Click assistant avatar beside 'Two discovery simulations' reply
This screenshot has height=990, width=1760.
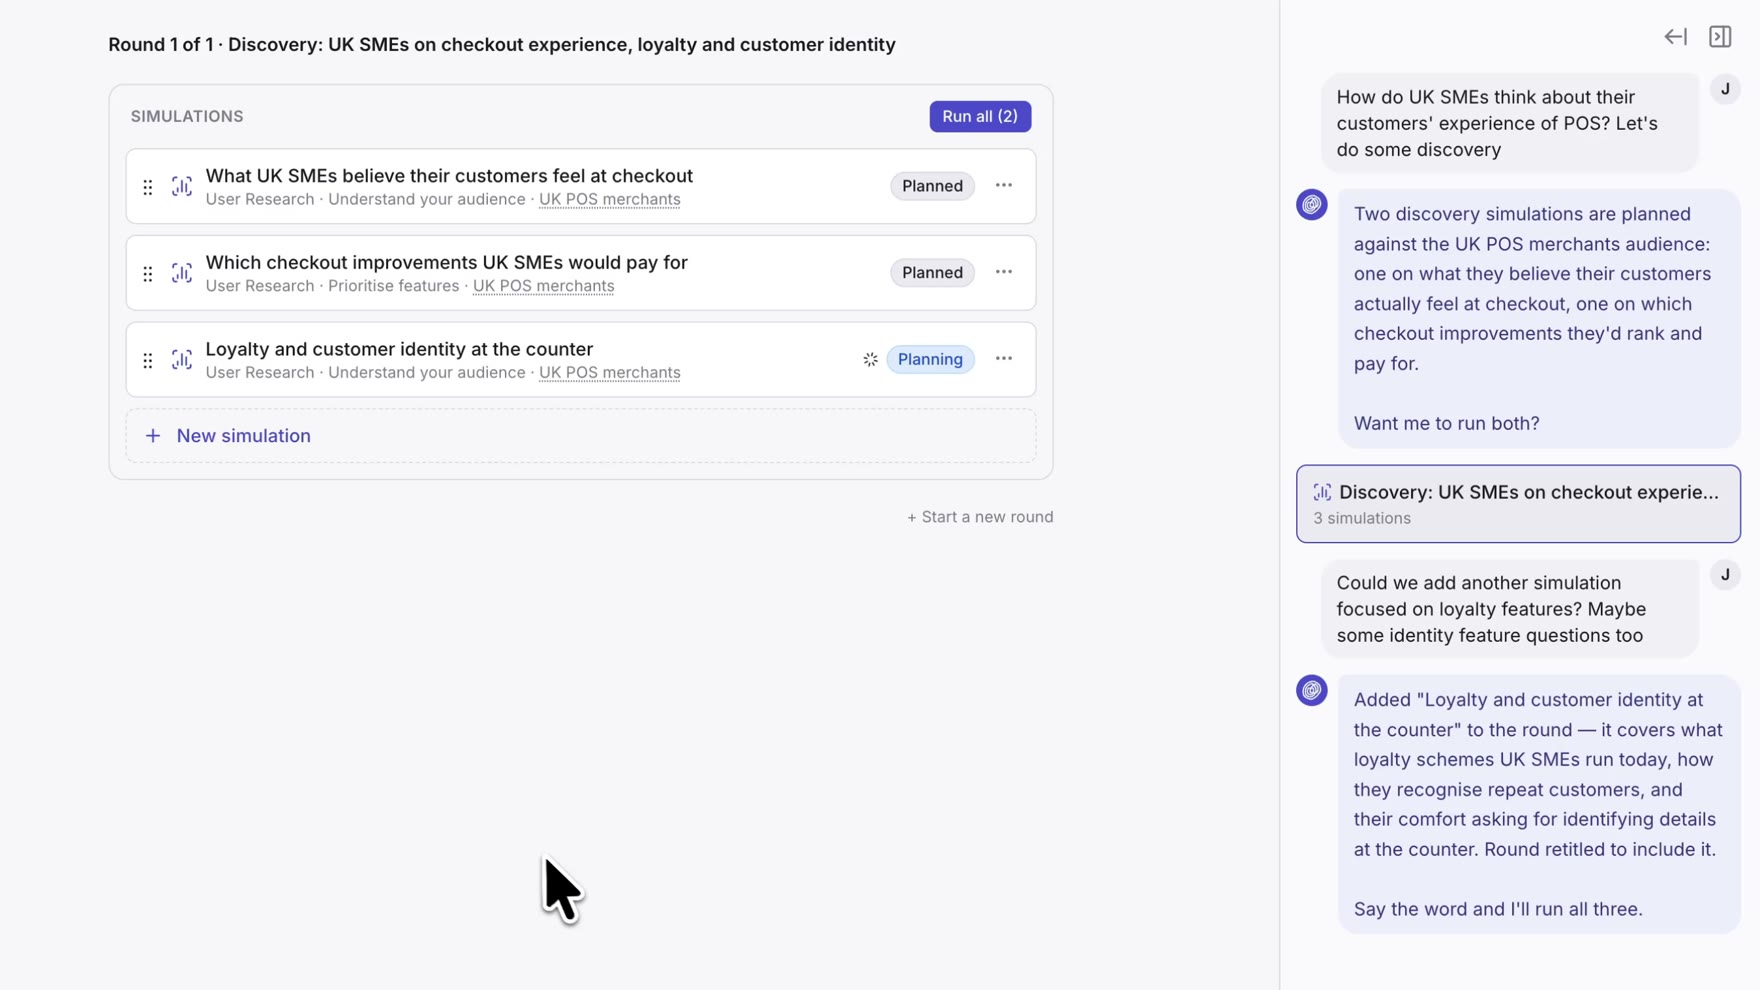[1312, 205]
